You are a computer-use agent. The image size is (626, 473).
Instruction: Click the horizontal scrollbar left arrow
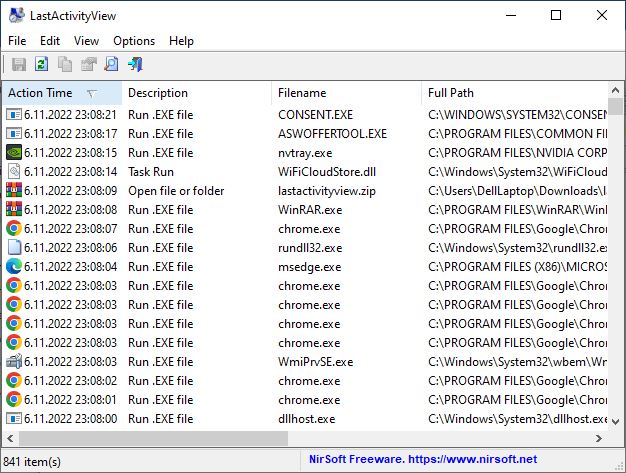(10, 438)
